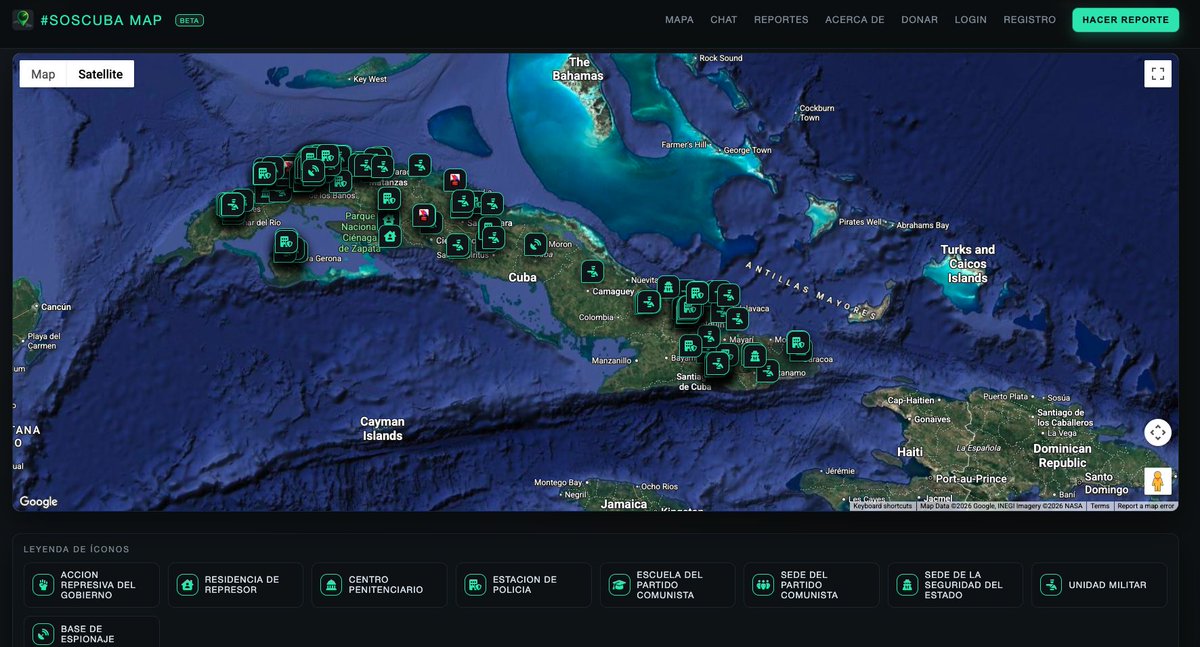
Task: Select military unit marker northwest of Camaguey
Action: pyautogui.click(x=592, y=271)
